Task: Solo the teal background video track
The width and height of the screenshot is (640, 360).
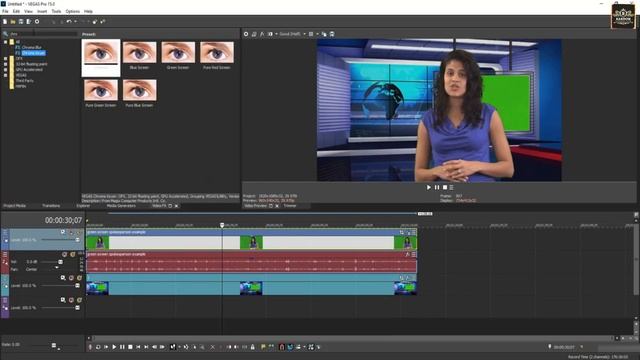Action: tap(79, 278)
